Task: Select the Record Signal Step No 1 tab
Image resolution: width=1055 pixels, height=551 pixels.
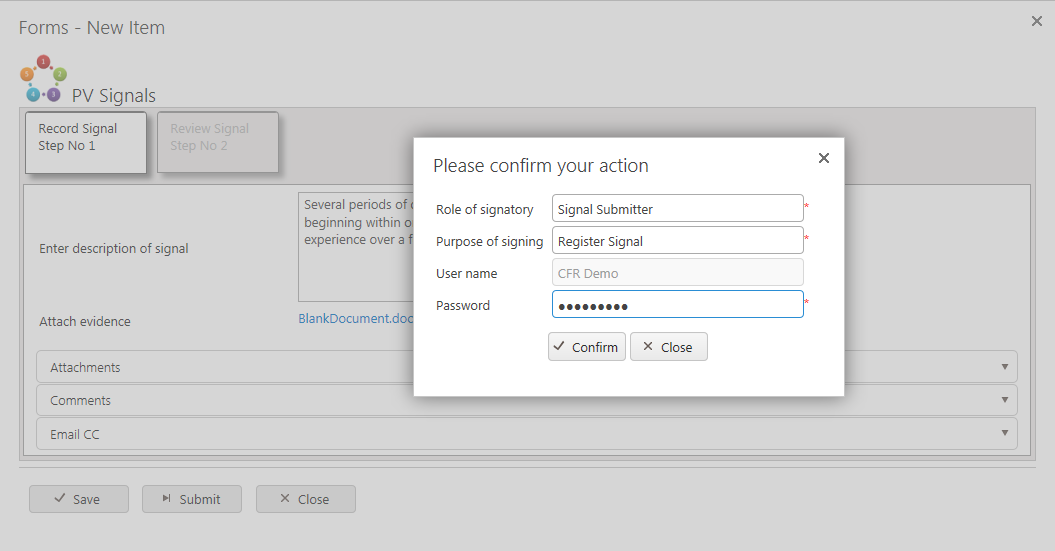Action: point(86,142)
